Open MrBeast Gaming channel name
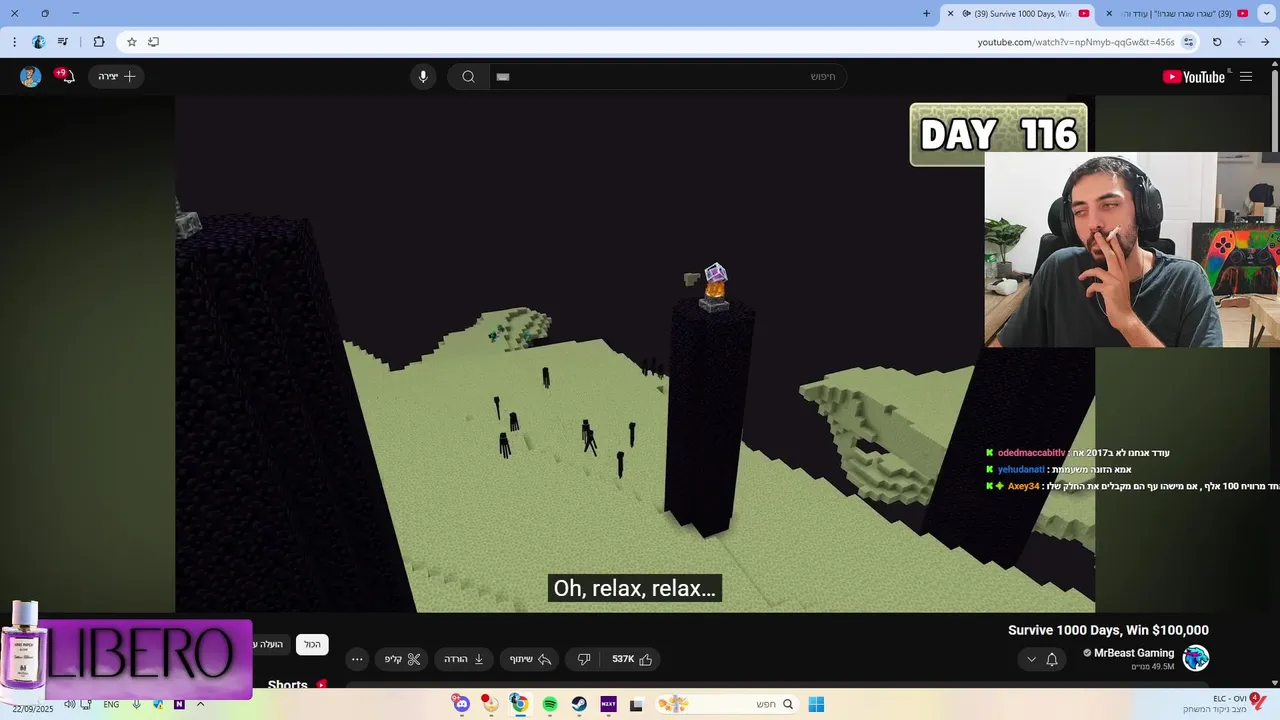This screenshot has width=1280, height=720. [1134, 653]
